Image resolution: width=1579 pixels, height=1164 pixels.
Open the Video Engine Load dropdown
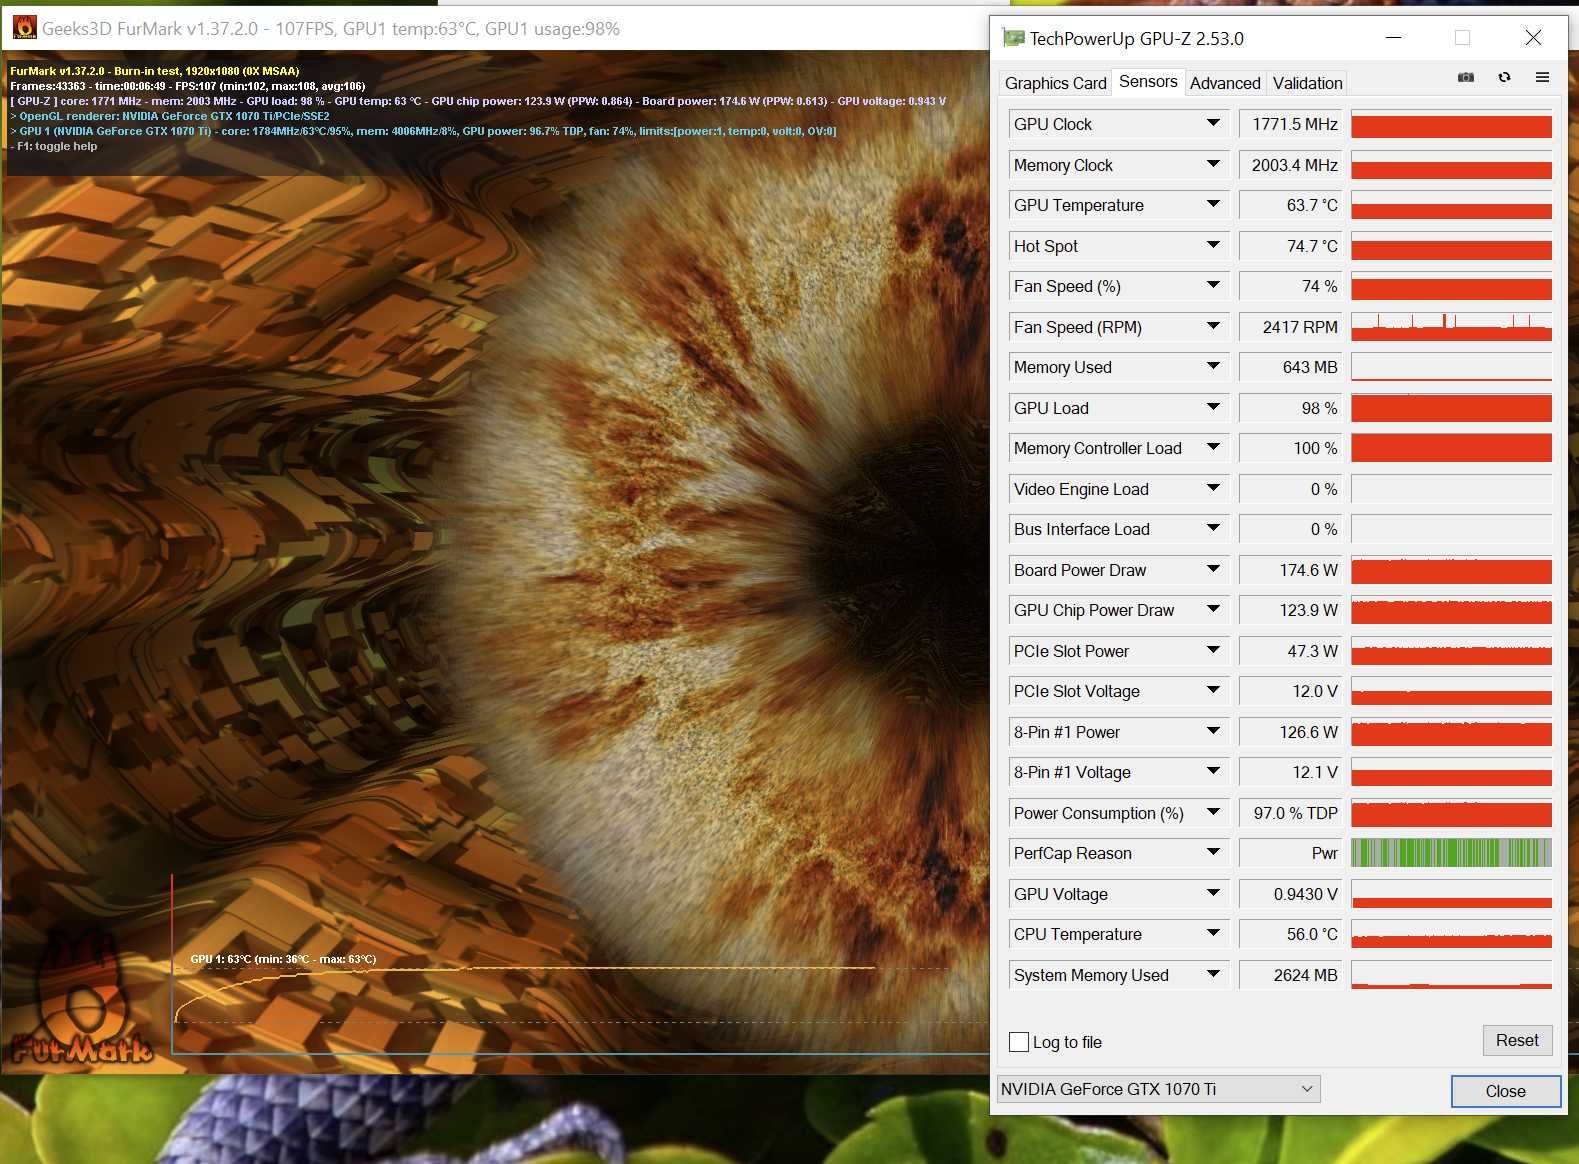1213,489
